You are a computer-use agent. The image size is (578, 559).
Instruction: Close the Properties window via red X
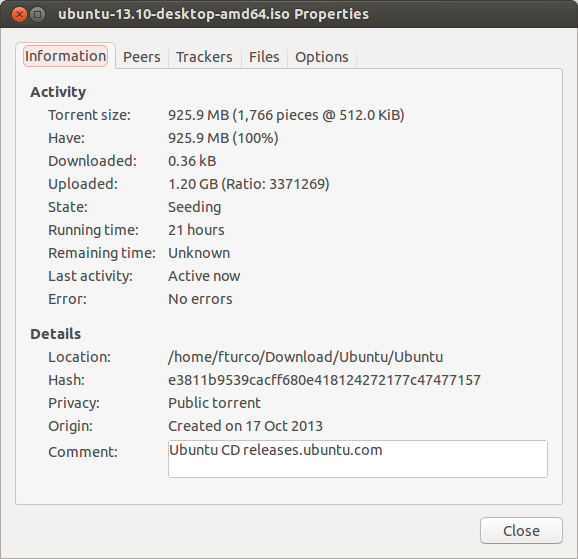click(x=19, y=15)
